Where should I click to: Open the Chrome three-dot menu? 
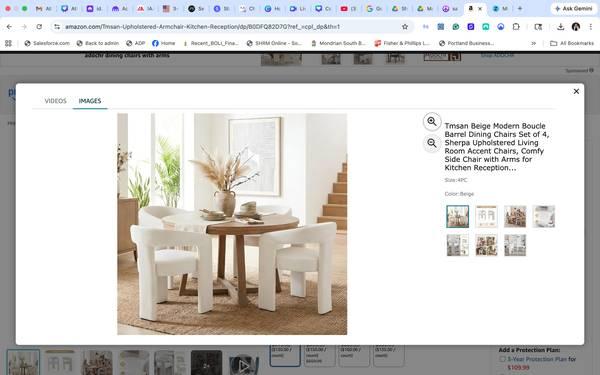click(x=591, y=26)
